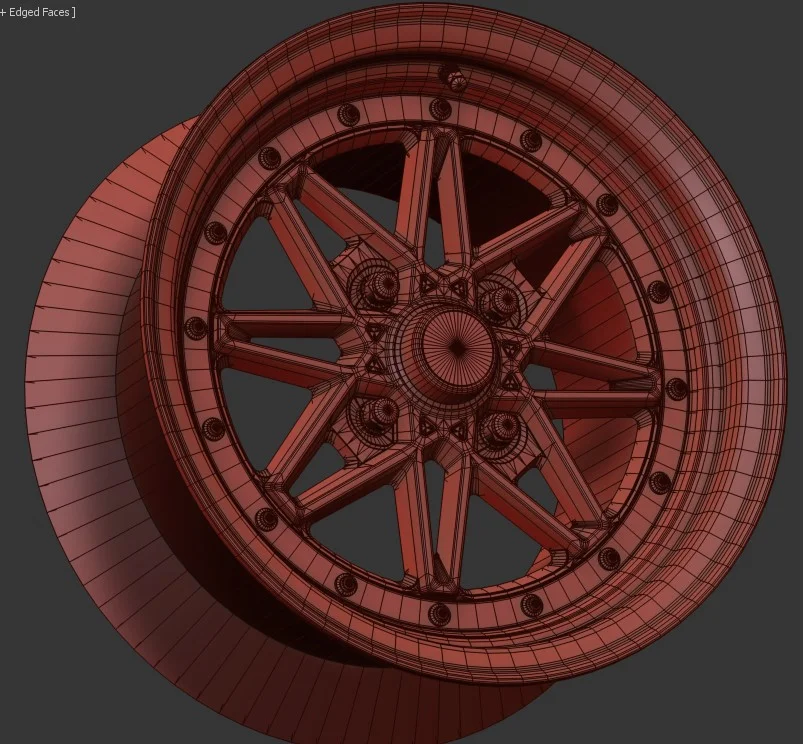Open the viewport "+" options menu
Viewport: 803px width, 744px height.
[5, 13]
